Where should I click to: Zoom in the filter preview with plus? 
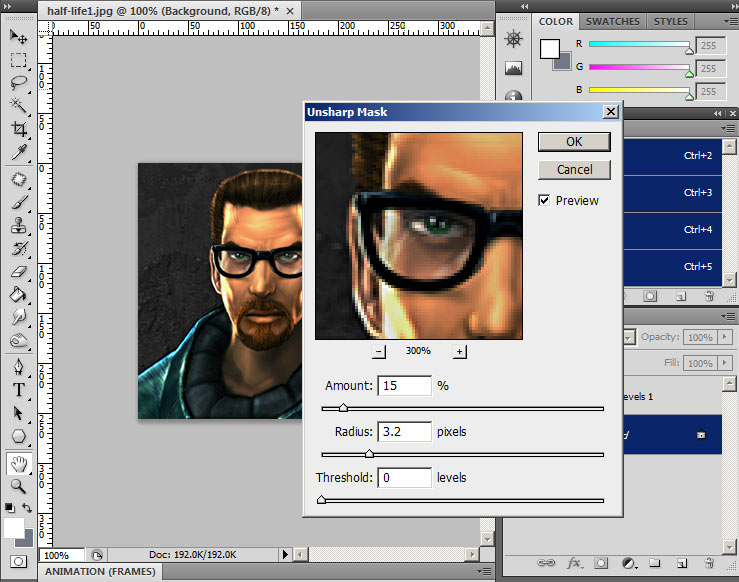pyautogui.click(x=459, y=351)
